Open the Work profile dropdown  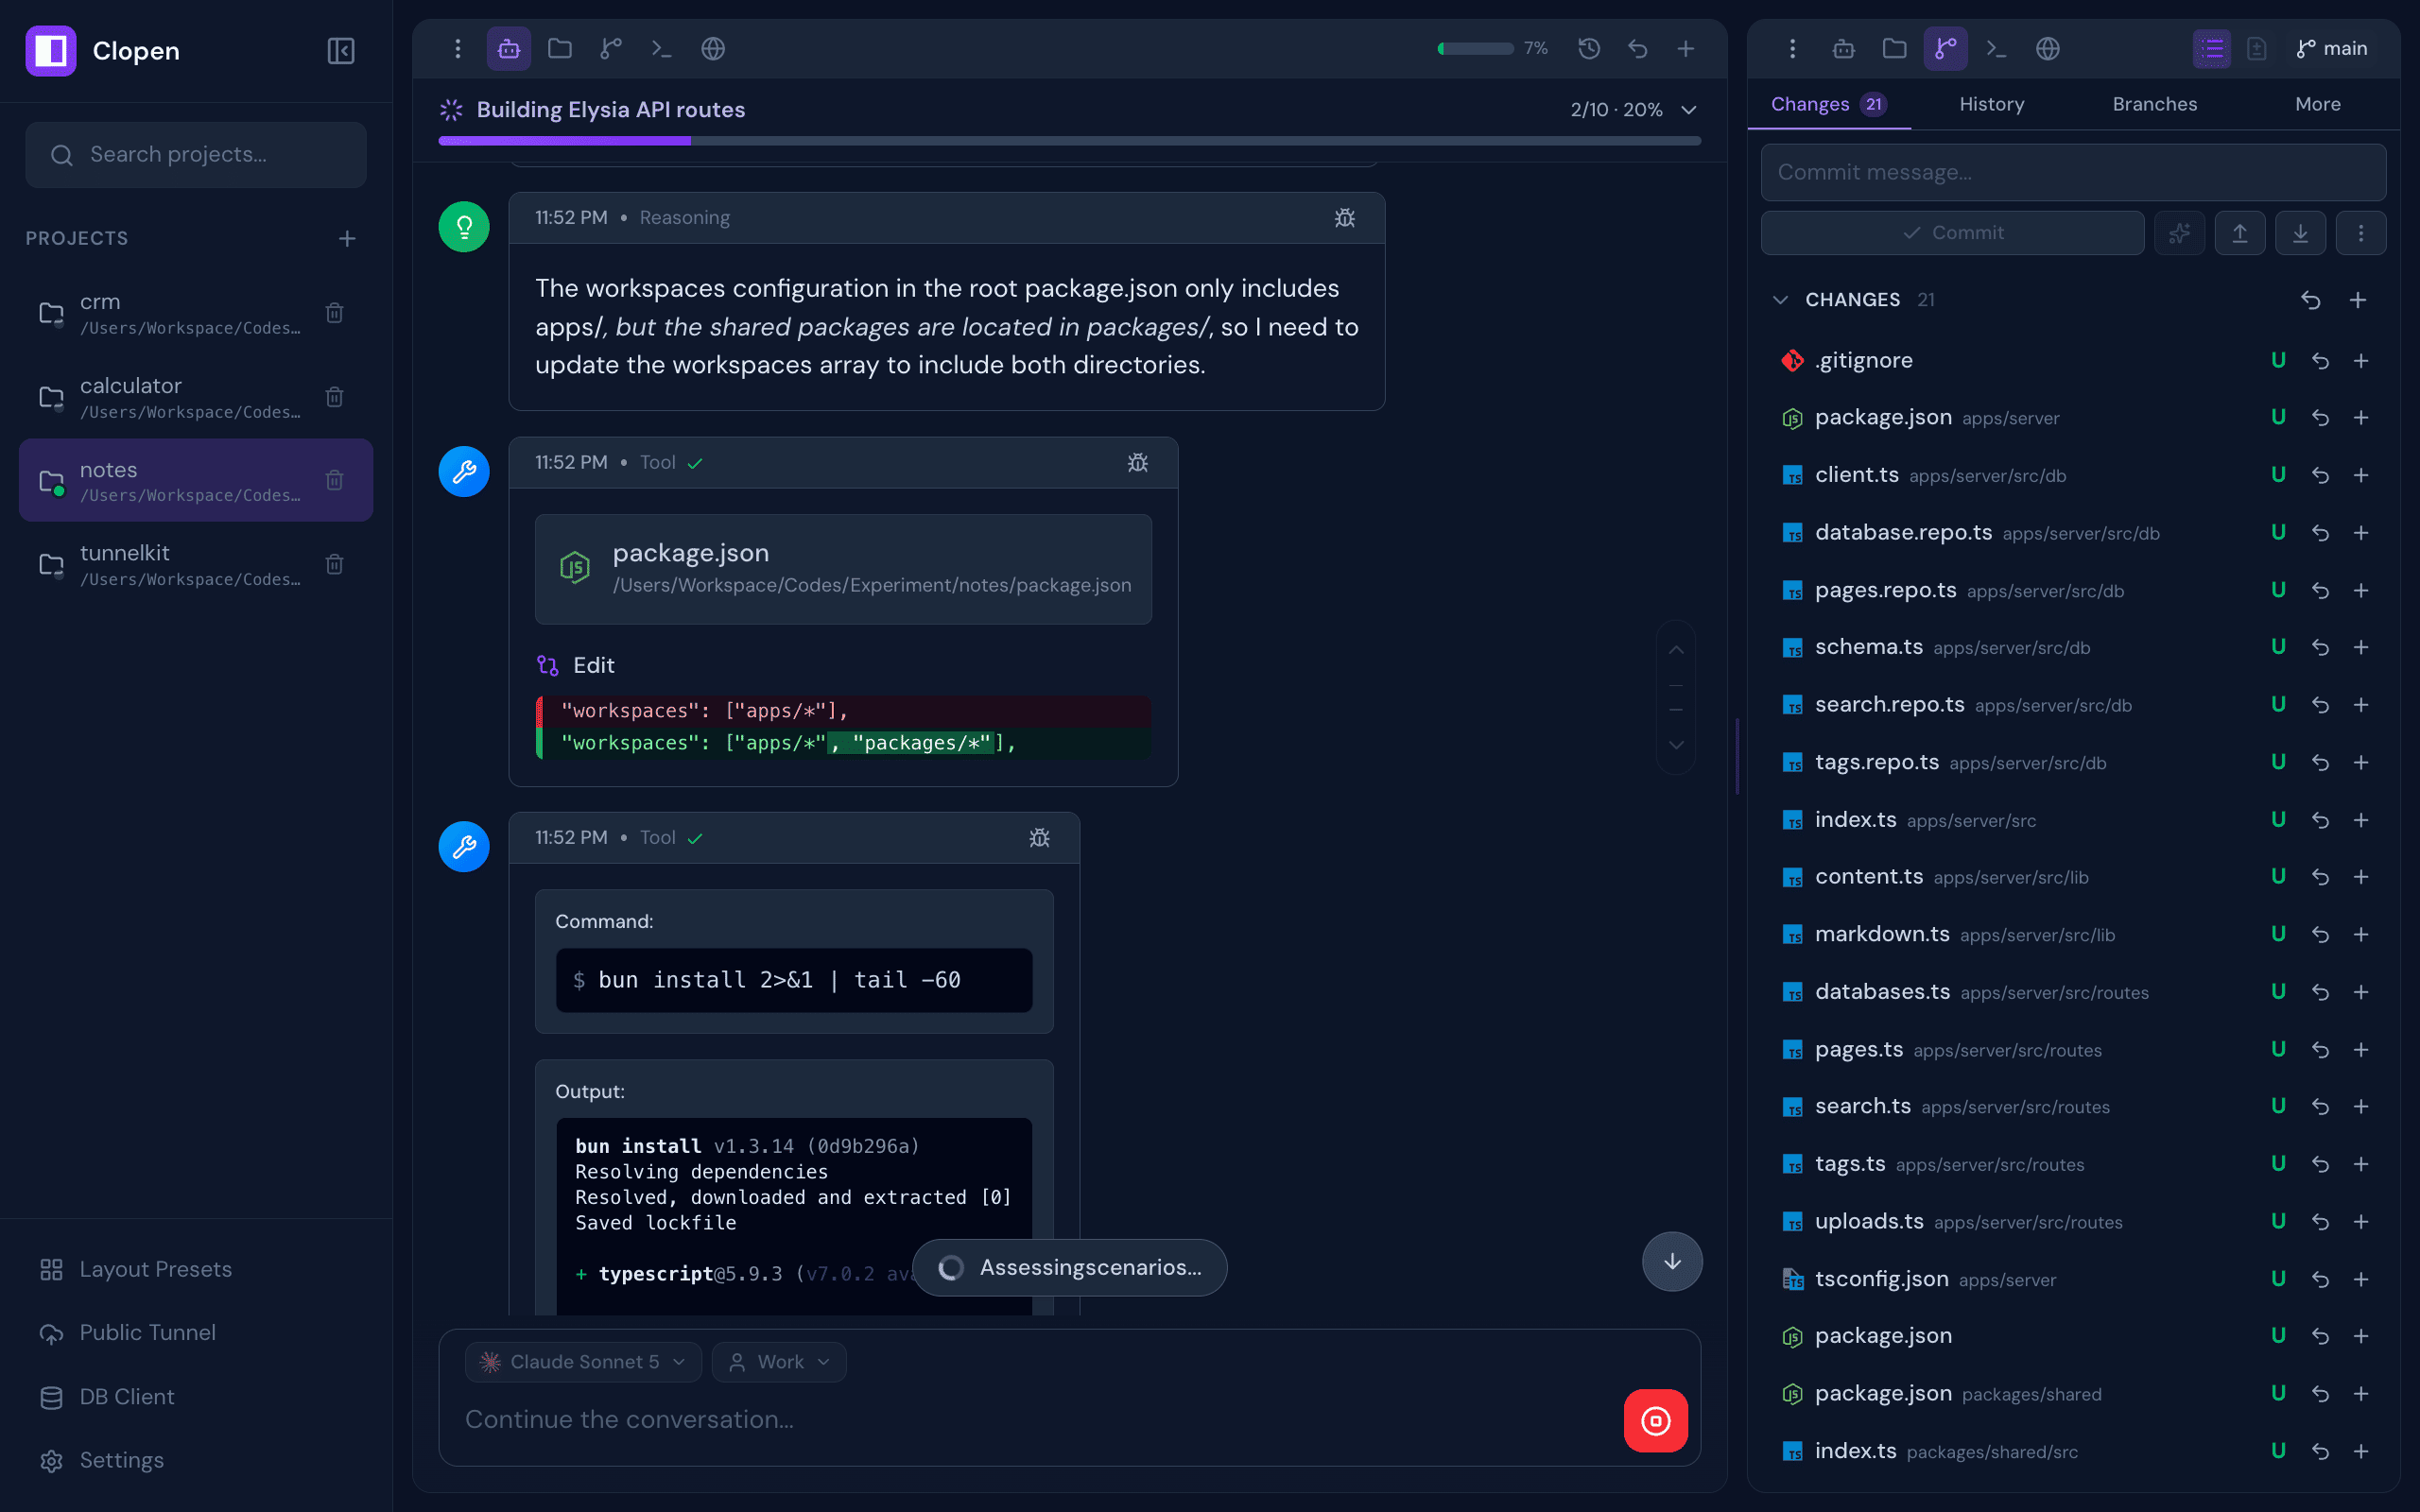click(x=779, y=1362)
